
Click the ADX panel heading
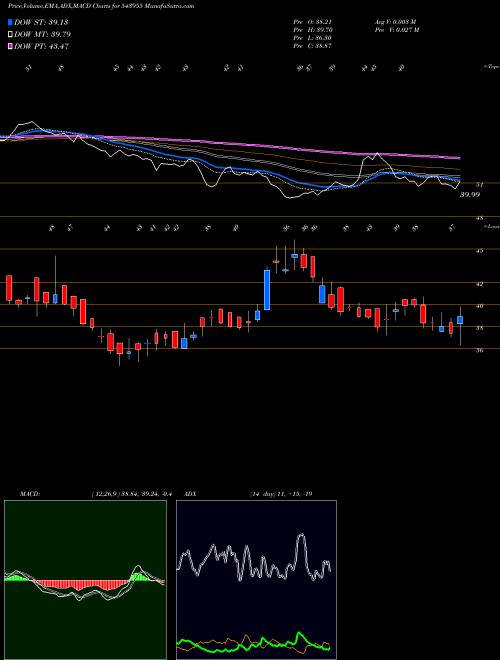[x=190, y=494]
